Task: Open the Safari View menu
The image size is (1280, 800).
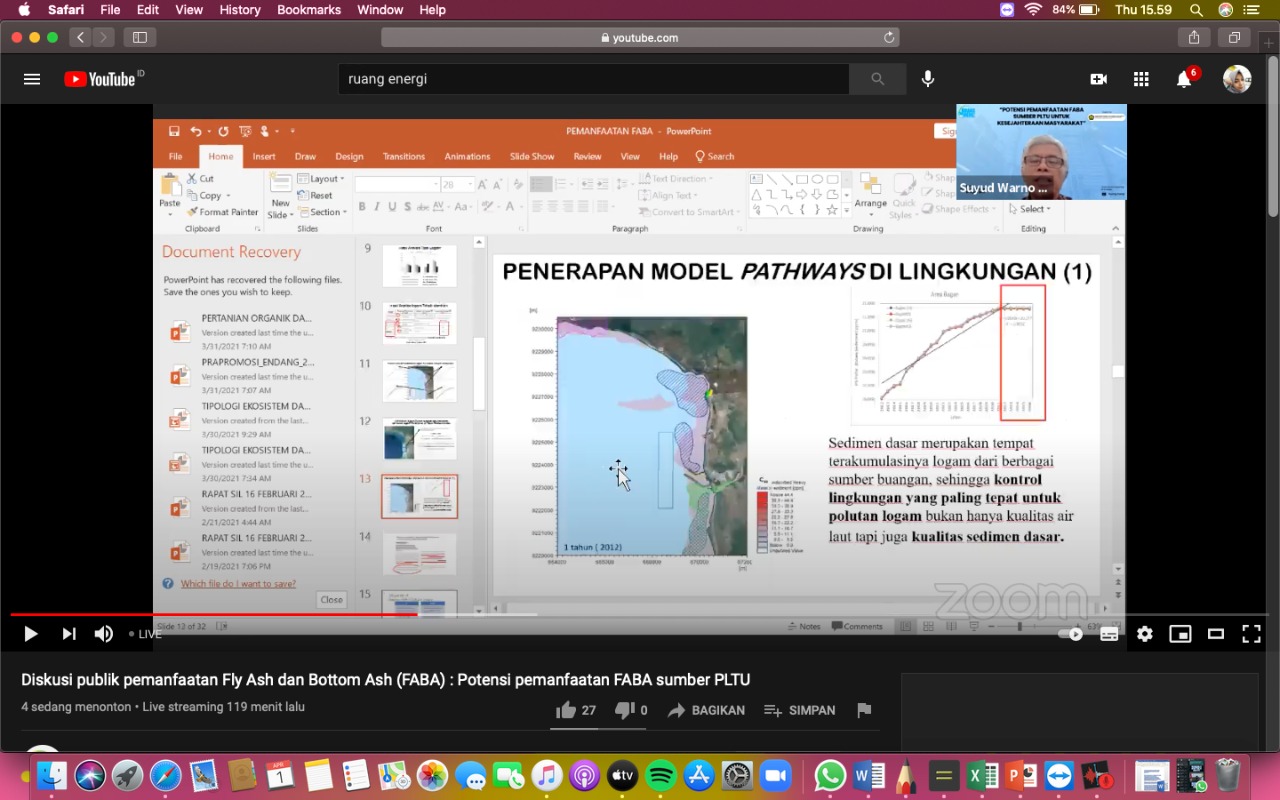Action: pos(189,10)
